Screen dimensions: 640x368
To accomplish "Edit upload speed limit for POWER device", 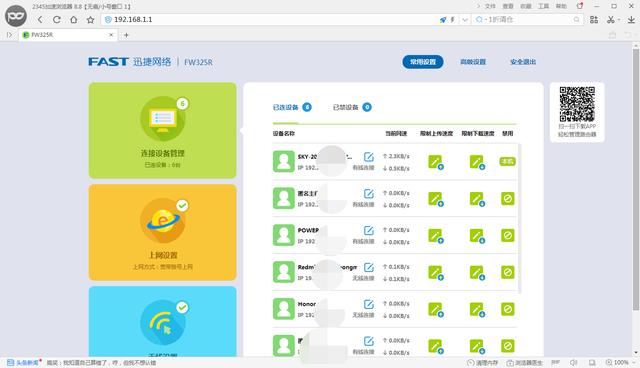I will (436, 236).
